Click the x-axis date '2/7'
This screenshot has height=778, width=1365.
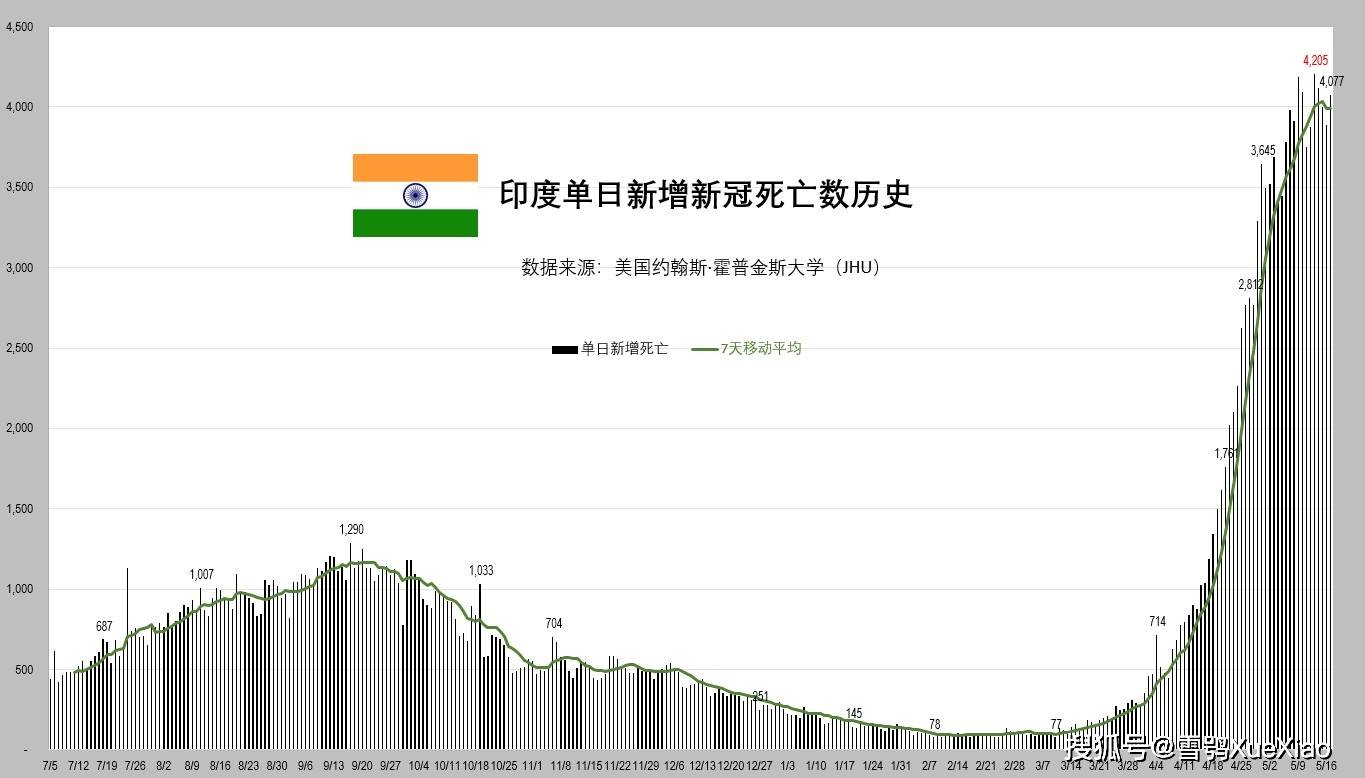[930, 766]
